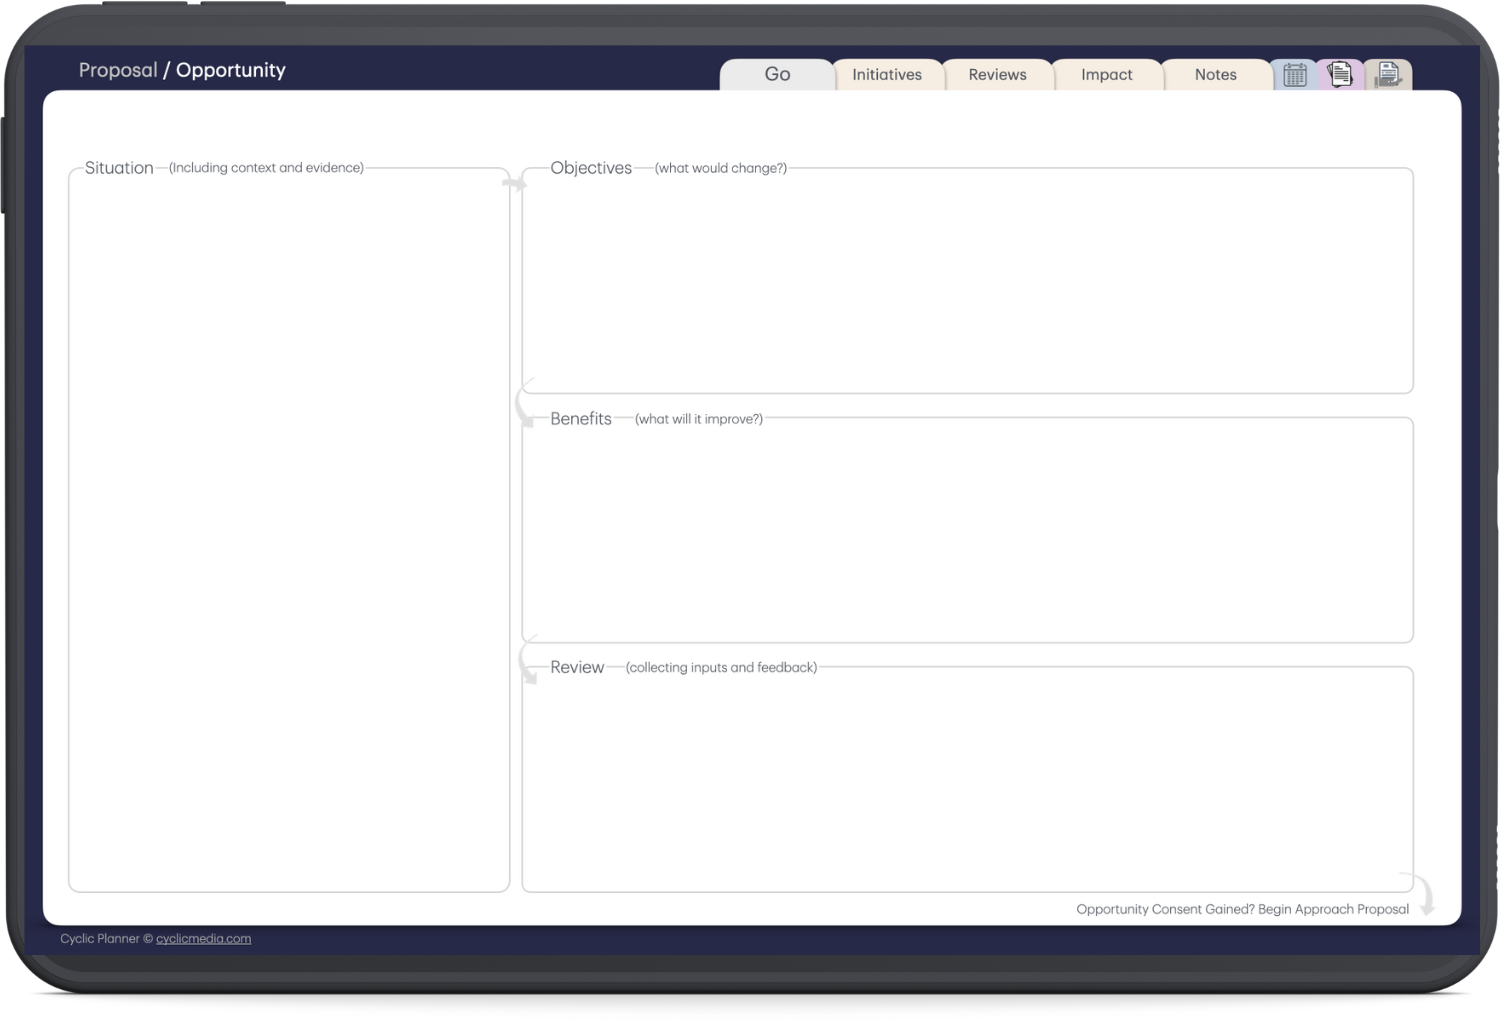Activate the Go tab

[777, 74]
